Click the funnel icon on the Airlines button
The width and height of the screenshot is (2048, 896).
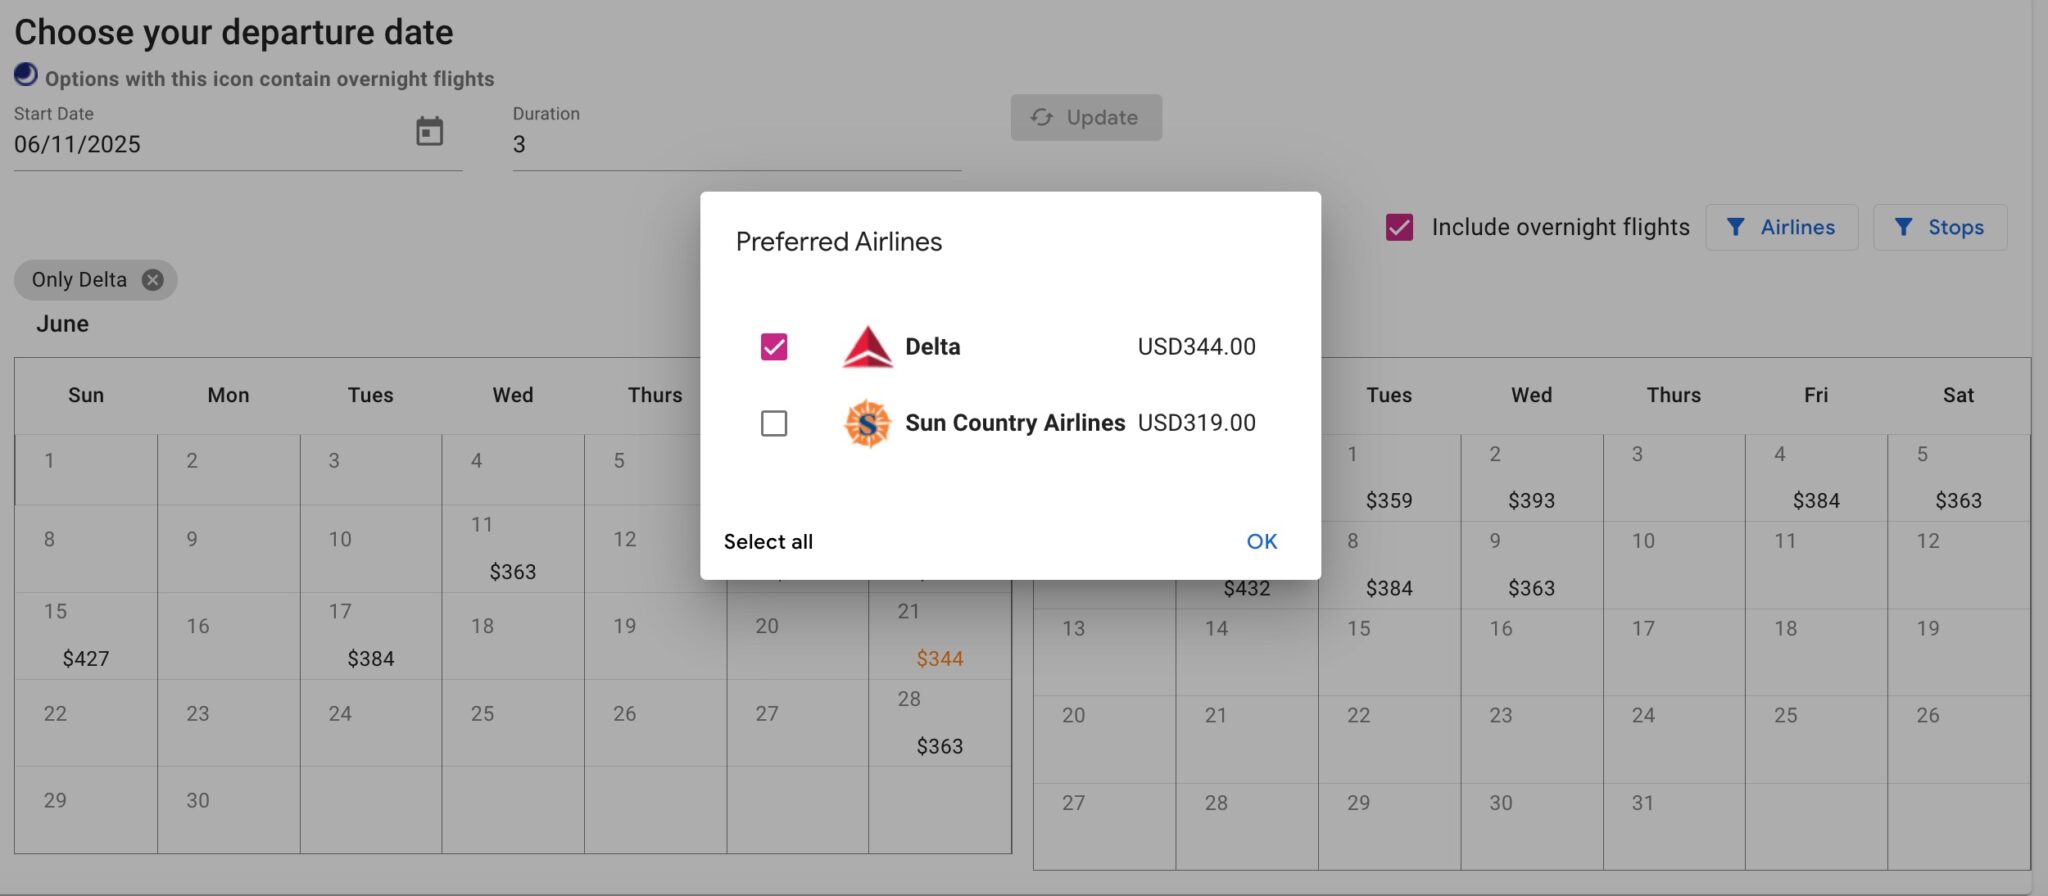1737,227
